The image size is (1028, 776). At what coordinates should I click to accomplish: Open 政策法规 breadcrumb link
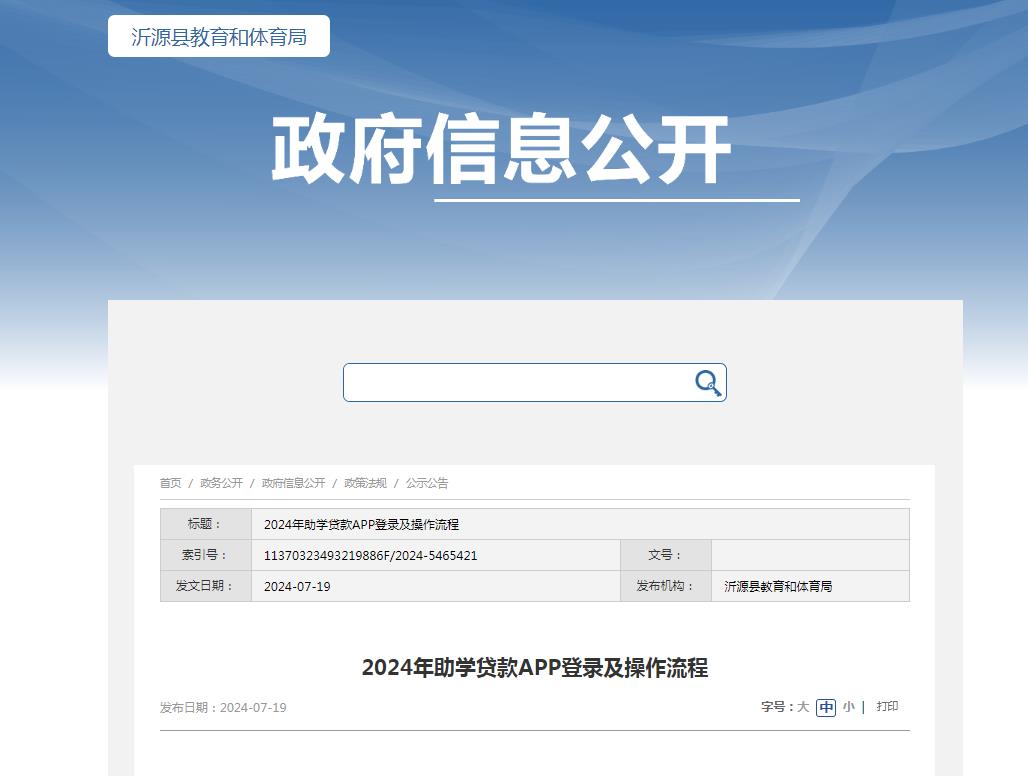(x=365, y=483)
